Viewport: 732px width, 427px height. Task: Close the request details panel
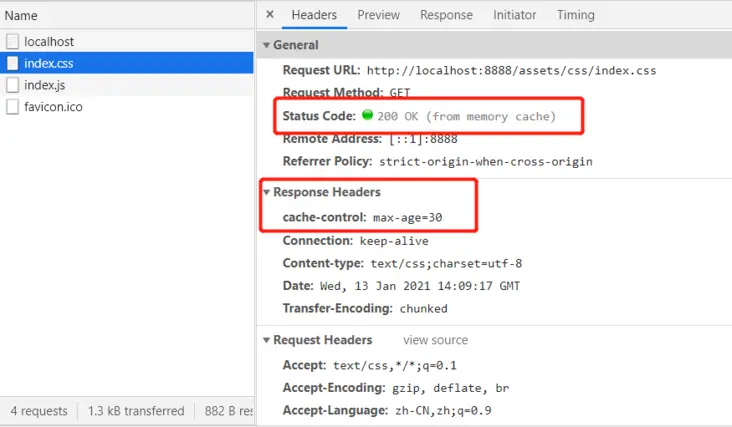(x=270, y=14)
